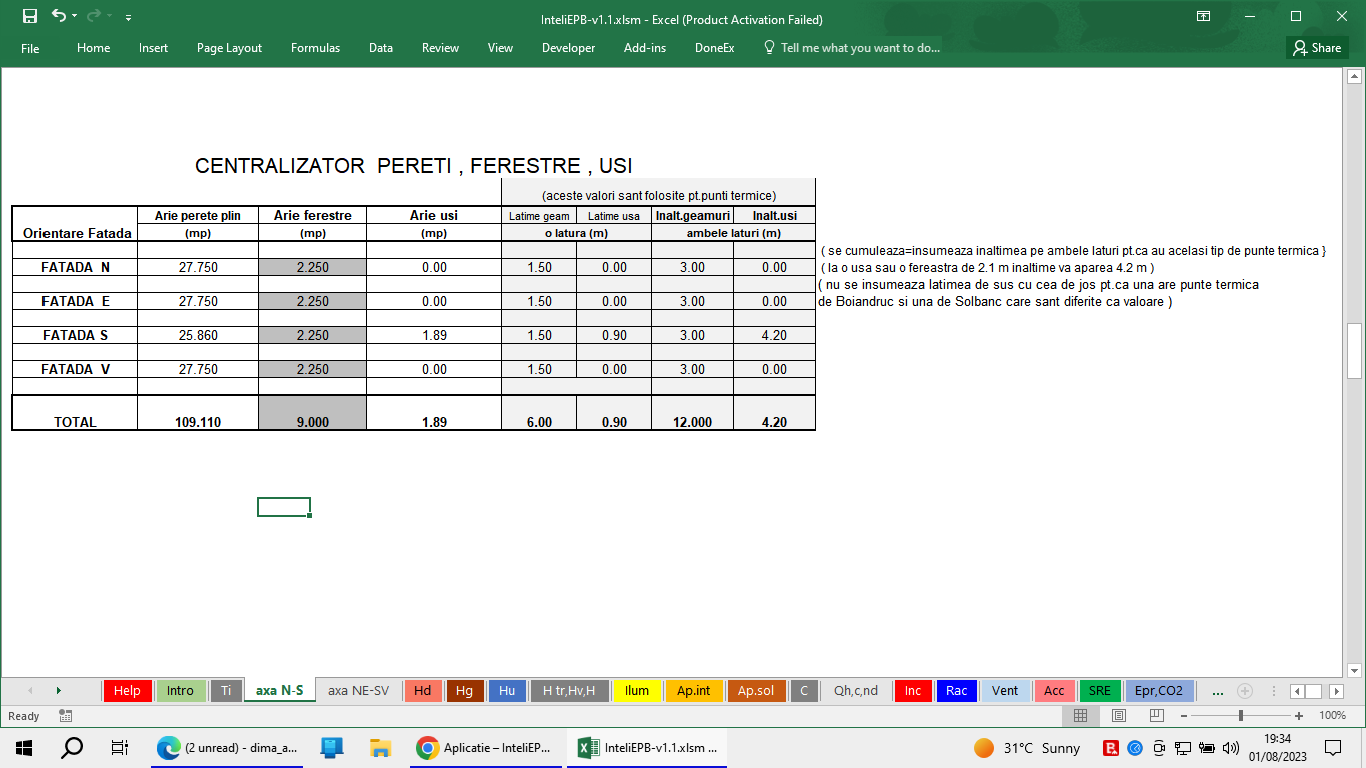Click the left sheet navigation arrow
Screen dimensions: 1366x768
pos(31,690)
